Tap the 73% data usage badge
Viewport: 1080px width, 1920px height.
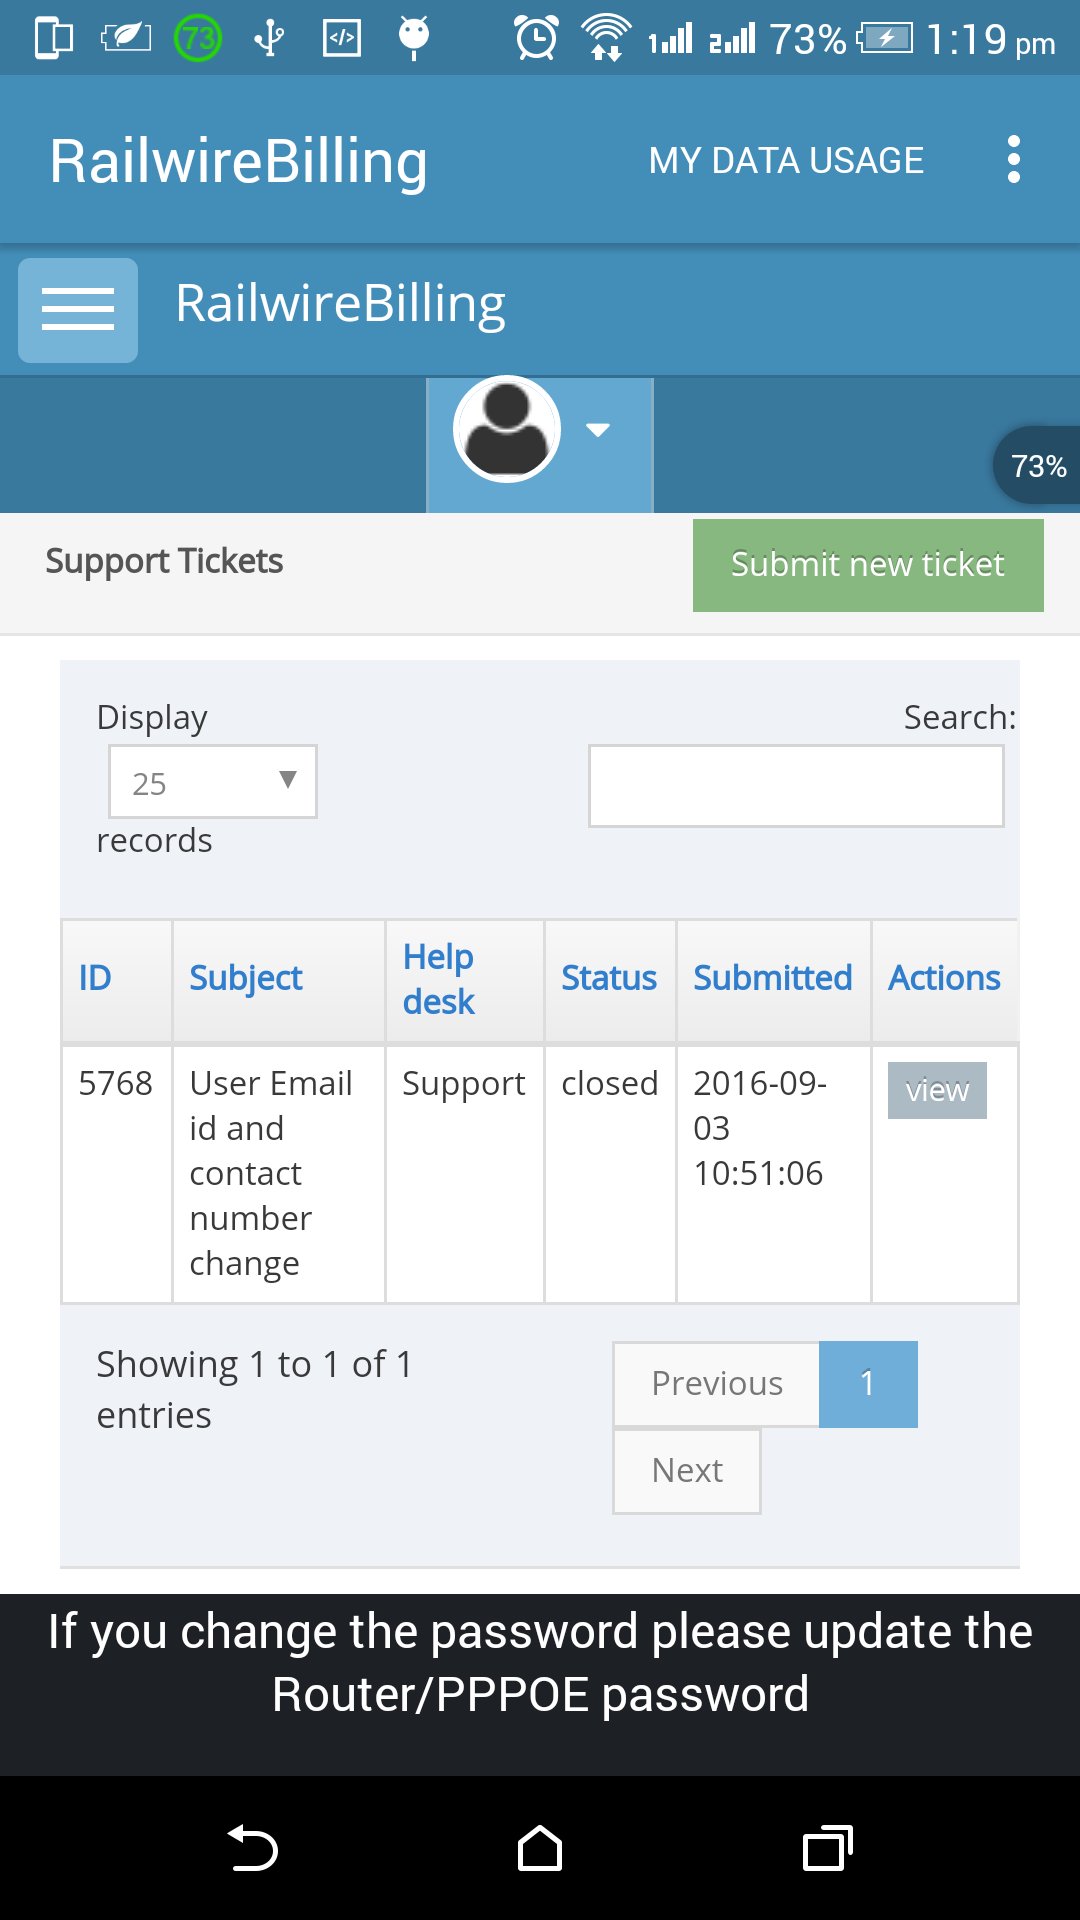pos(1037,465)
